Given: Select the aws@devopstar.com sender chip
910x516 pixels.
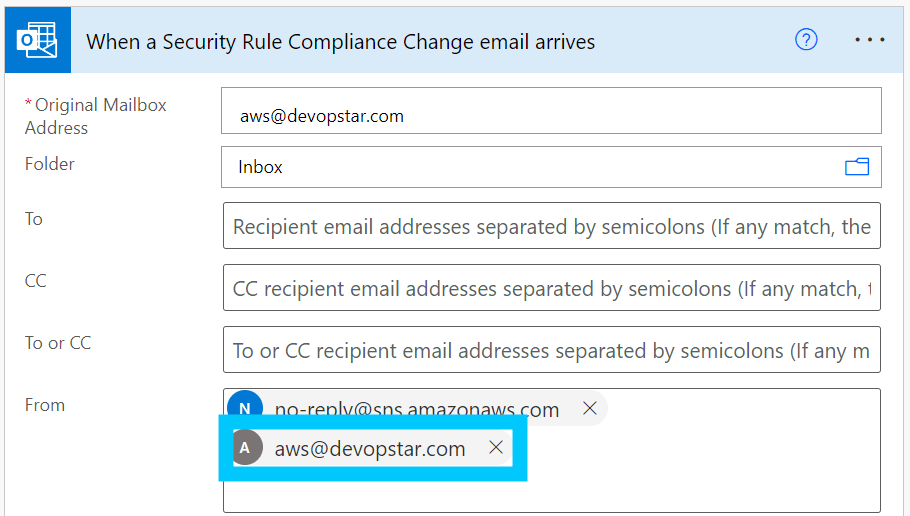Looking at the screenshot, I should (370, 449).
